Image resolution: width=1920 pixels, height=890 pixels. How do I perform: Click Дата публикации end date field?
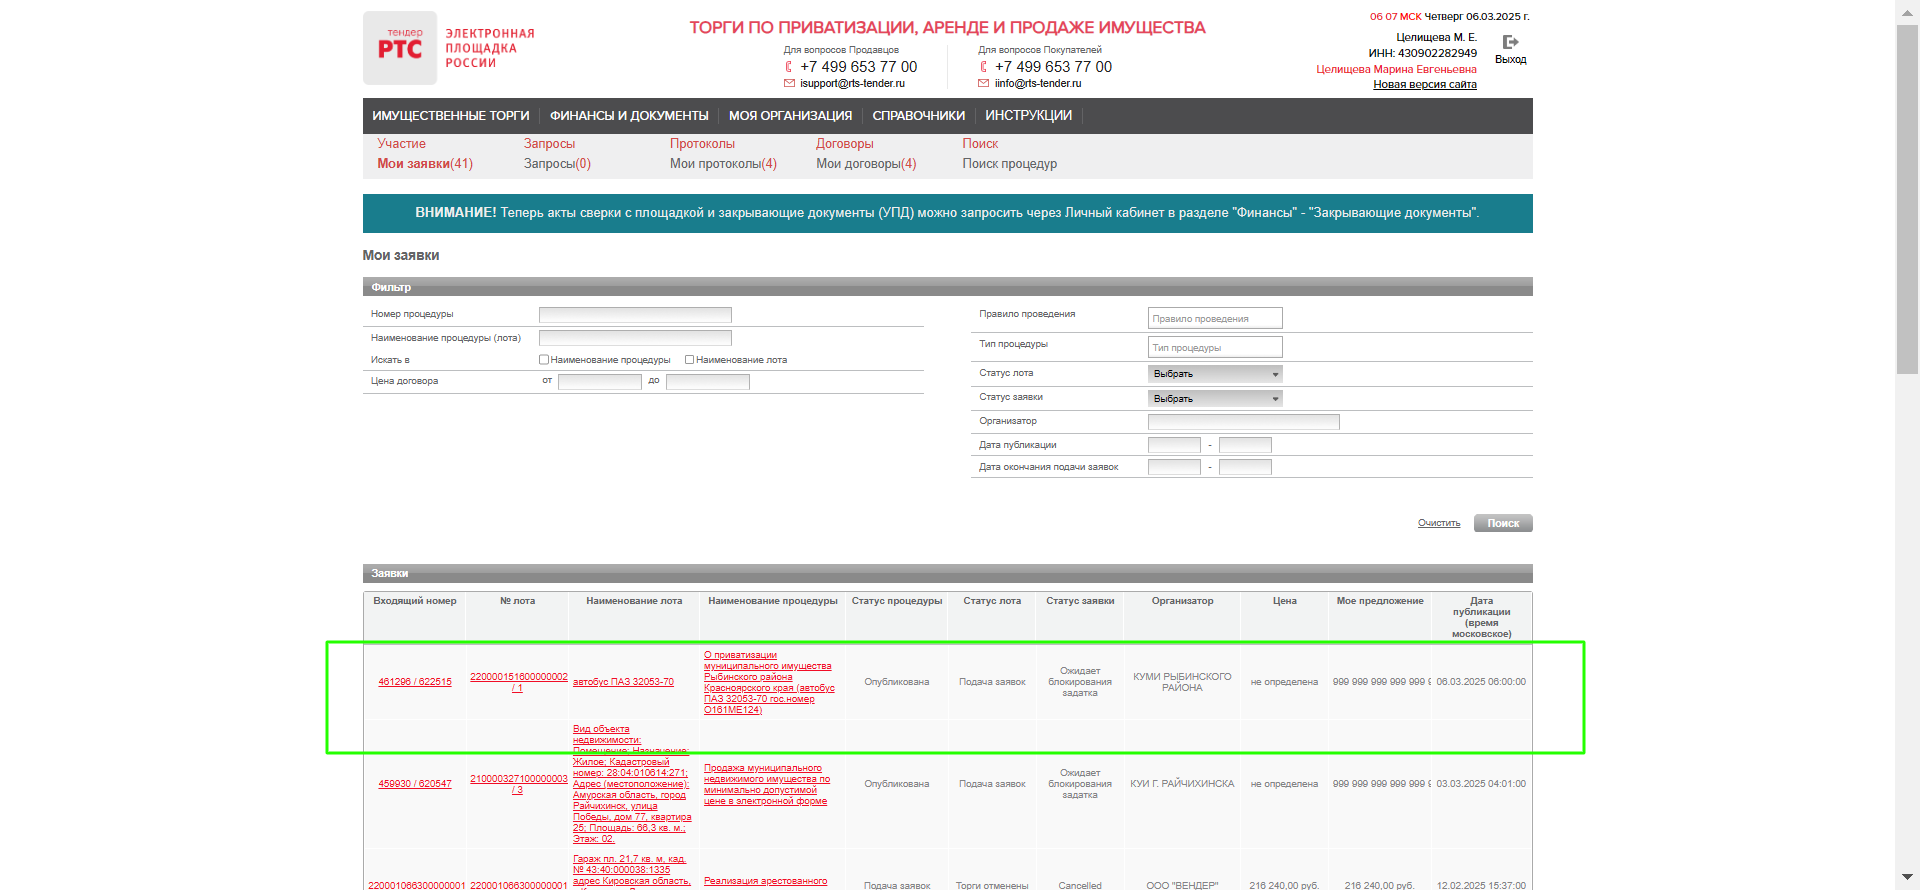click(1245, 445)
